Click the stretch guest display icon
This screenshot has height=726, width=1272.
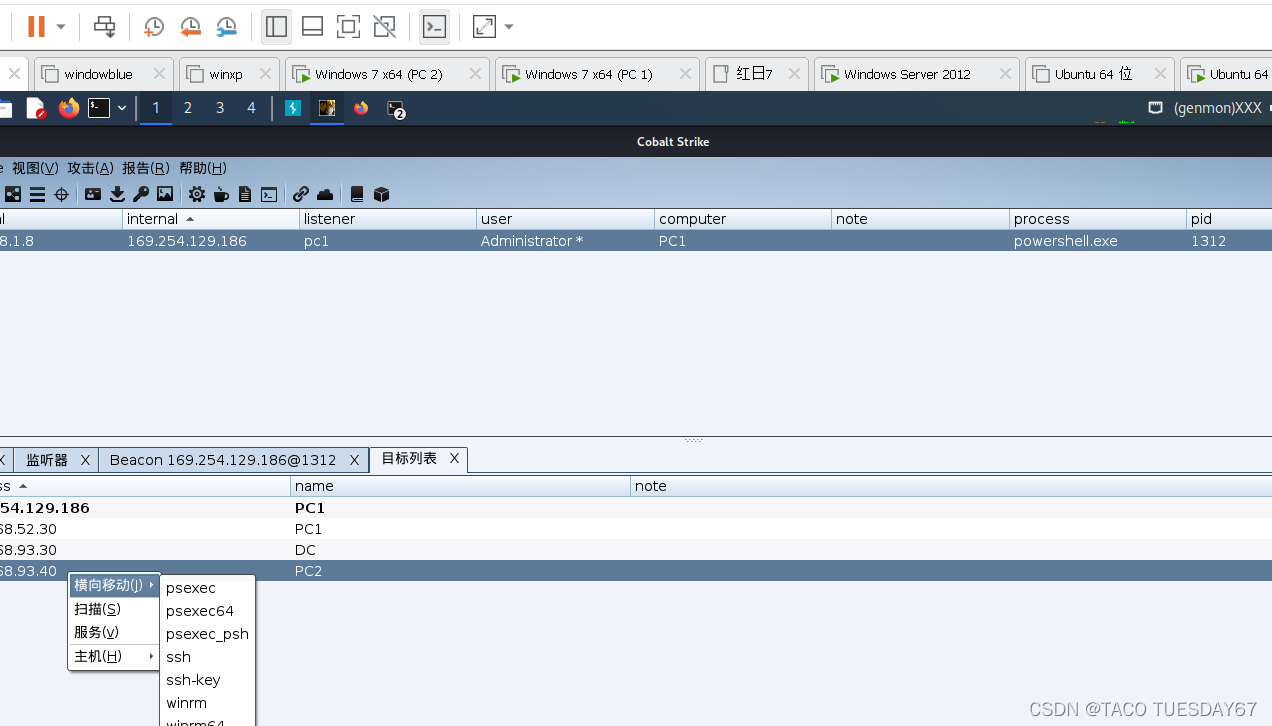coord(484,27)
